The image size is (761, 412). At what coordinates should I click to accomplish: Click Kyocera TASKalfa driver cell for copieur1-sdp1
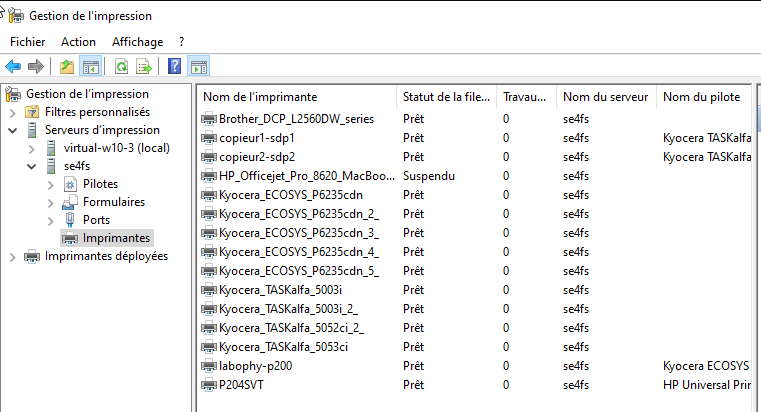(x=707, y=138)
